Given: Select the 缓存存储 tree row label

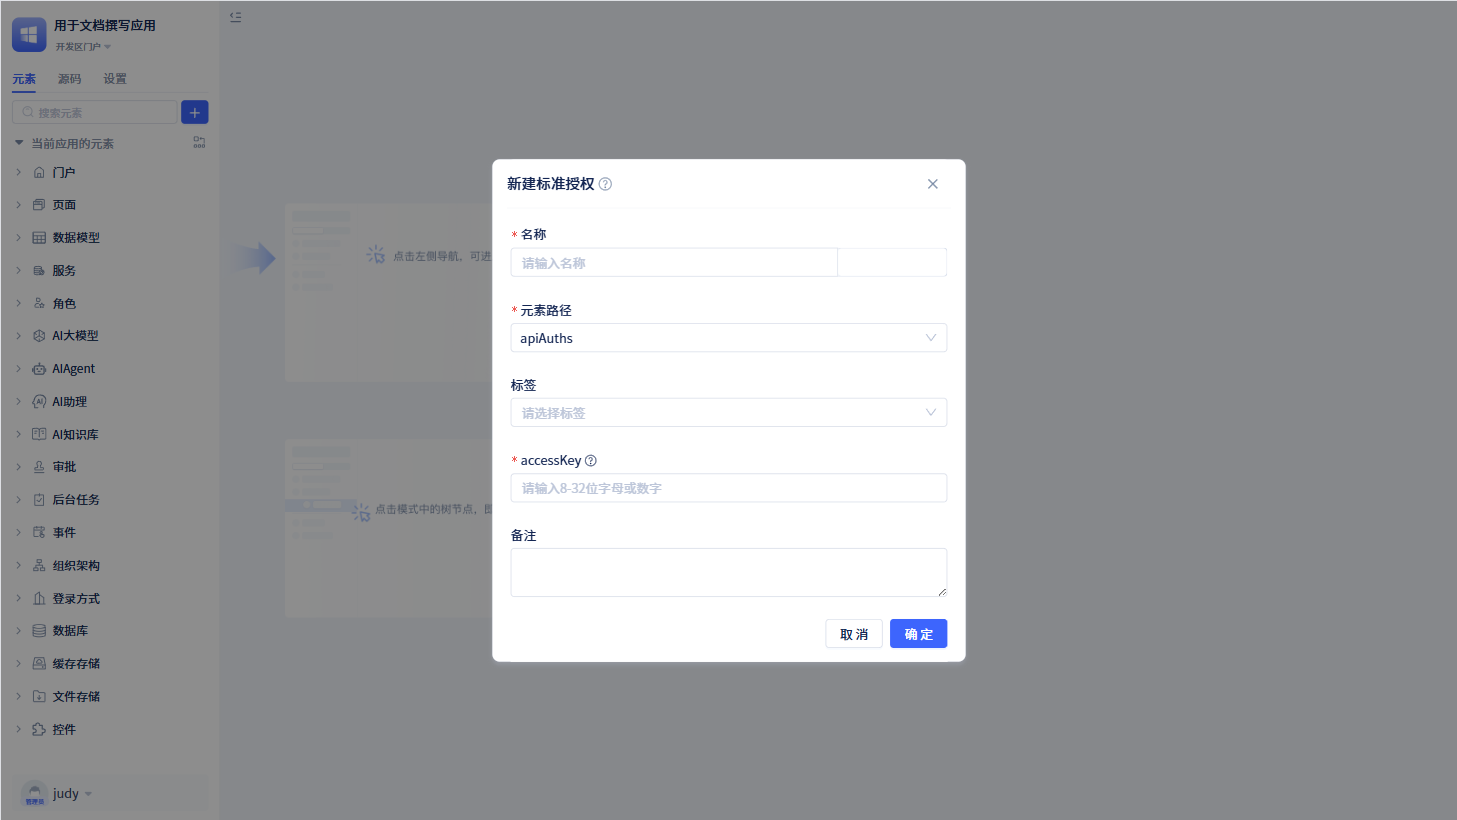Looking at the screenshot, I should pyautogui.click(x=76, y=664).
